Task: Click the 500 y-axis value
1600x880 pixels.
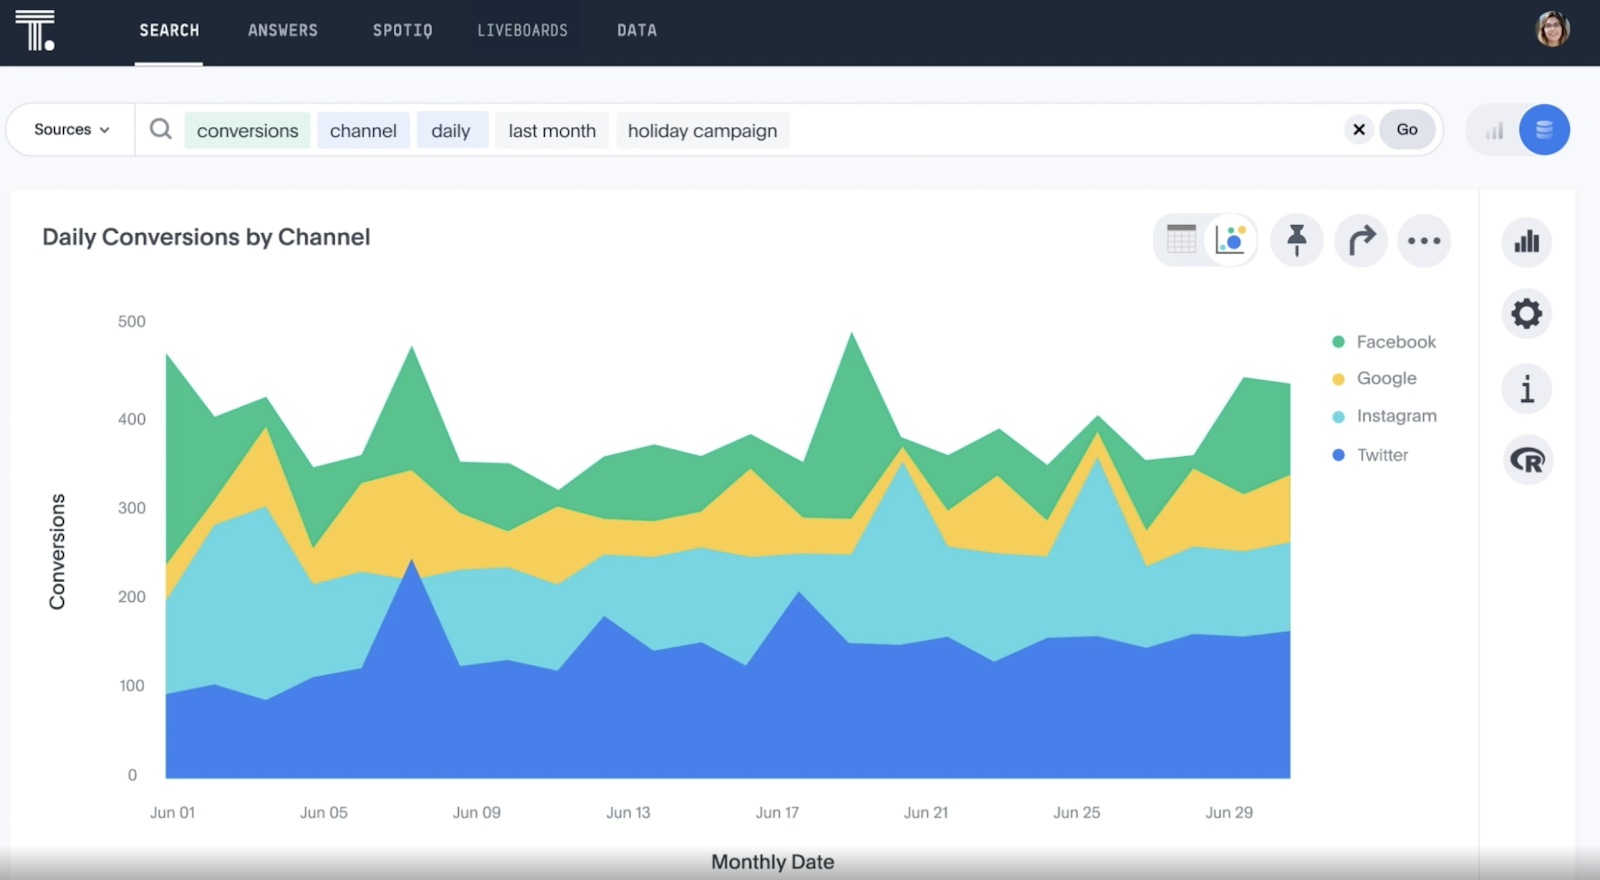Action: pos(131,322)
